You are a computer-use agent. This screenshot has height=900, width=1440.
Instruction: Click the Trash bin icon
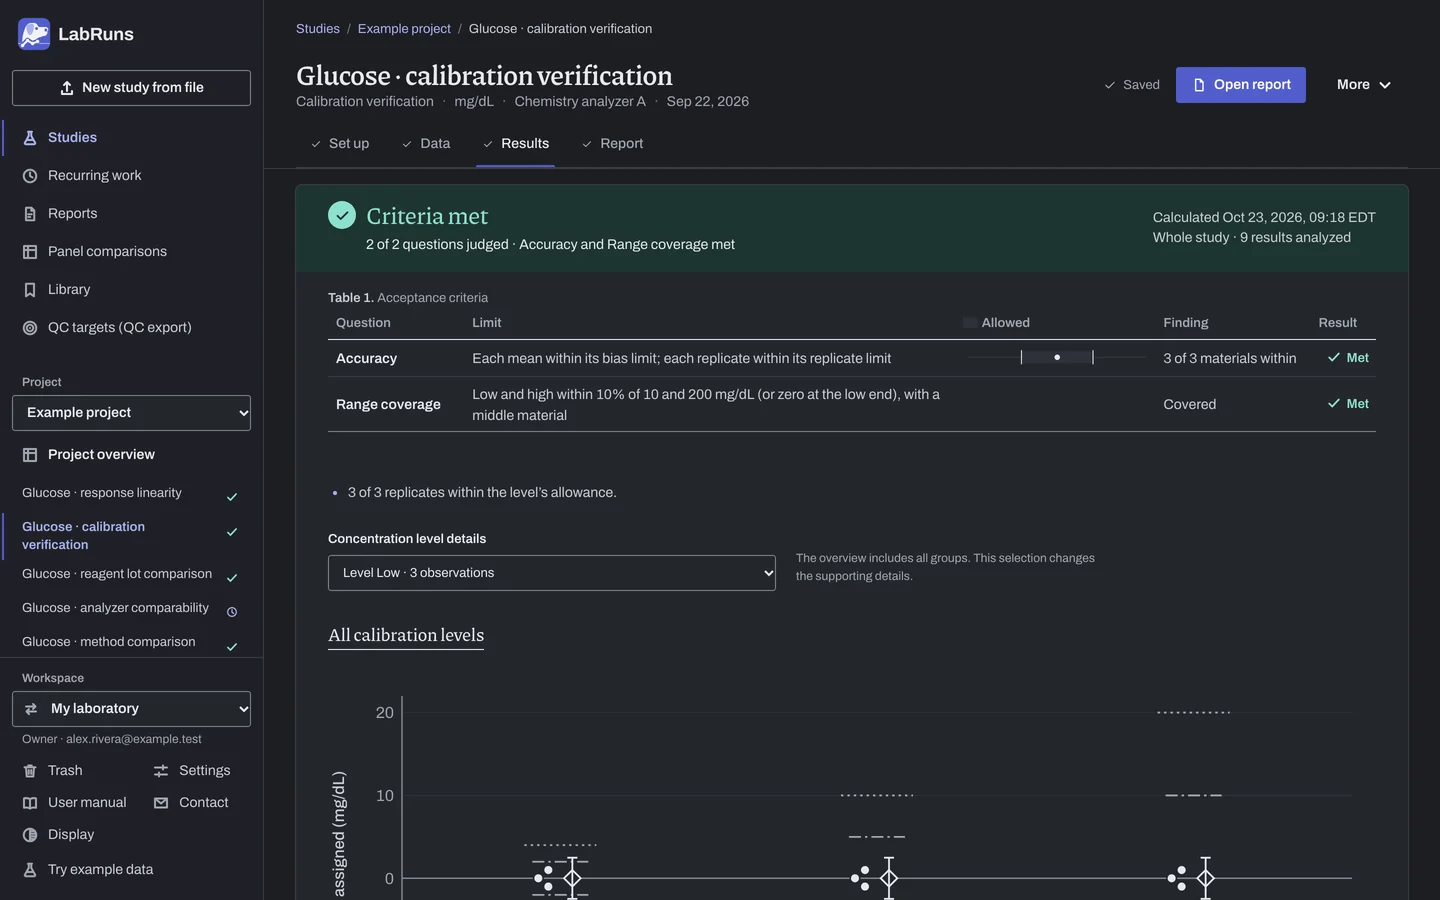point(30,771)
